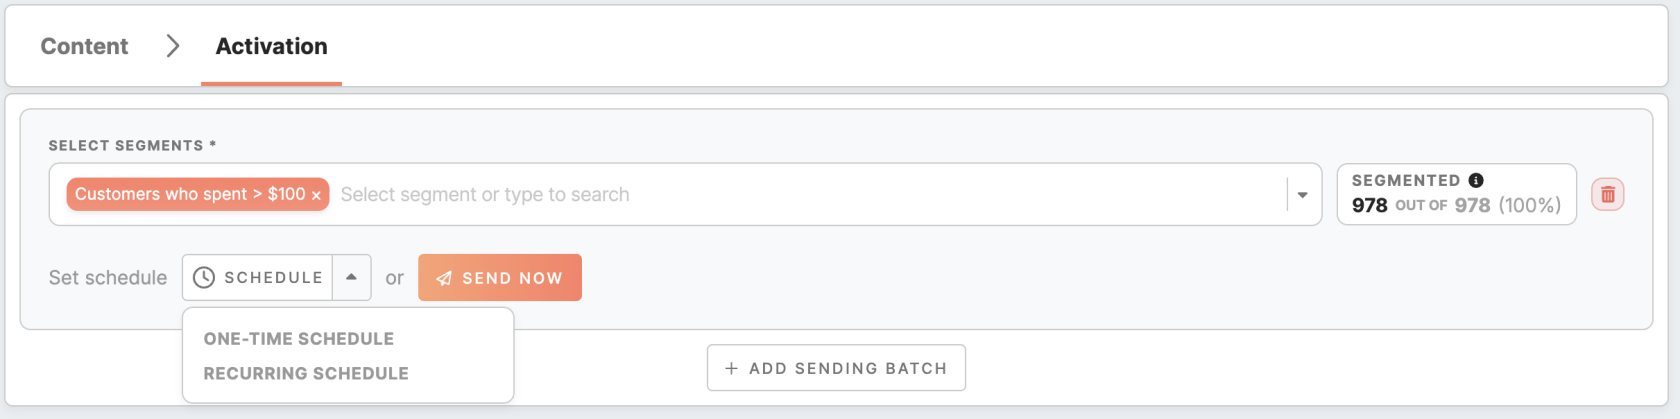Select the Activation tab
This screenshot has width=1680, height=419.
(x=272, y=46)
